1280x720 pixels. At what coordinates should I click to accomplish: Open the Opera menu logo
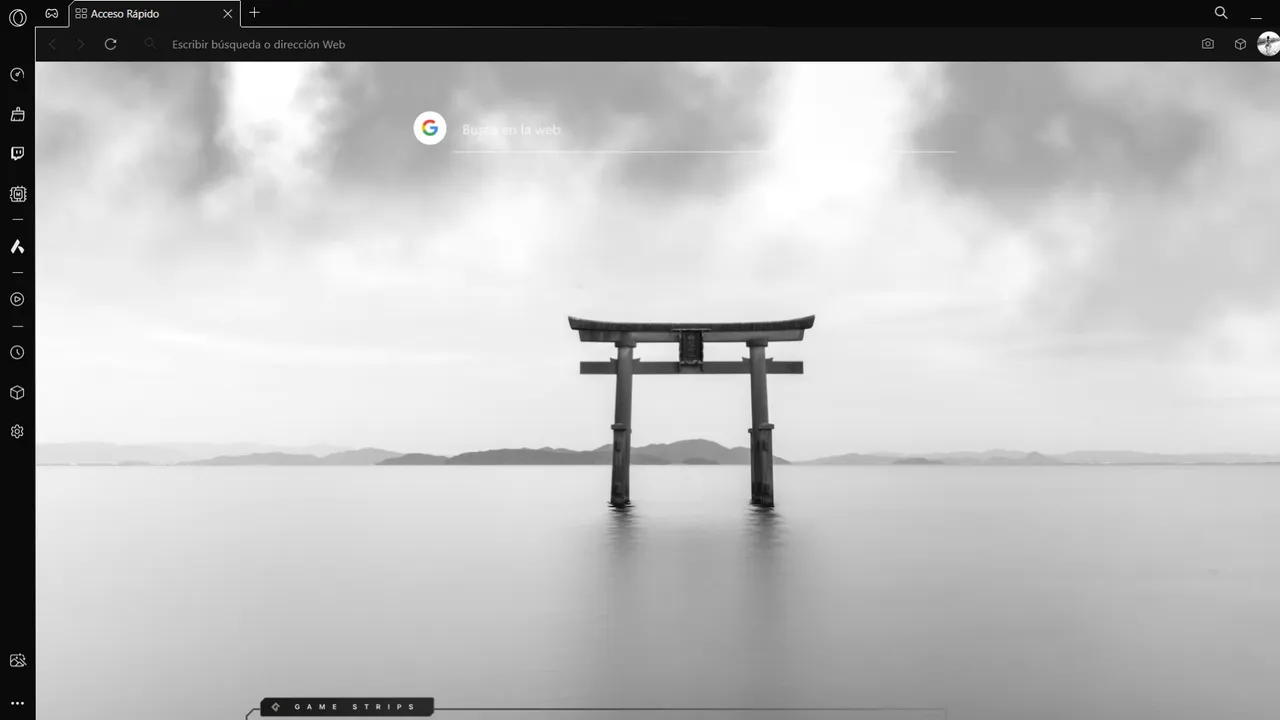(x=16, y=18)
